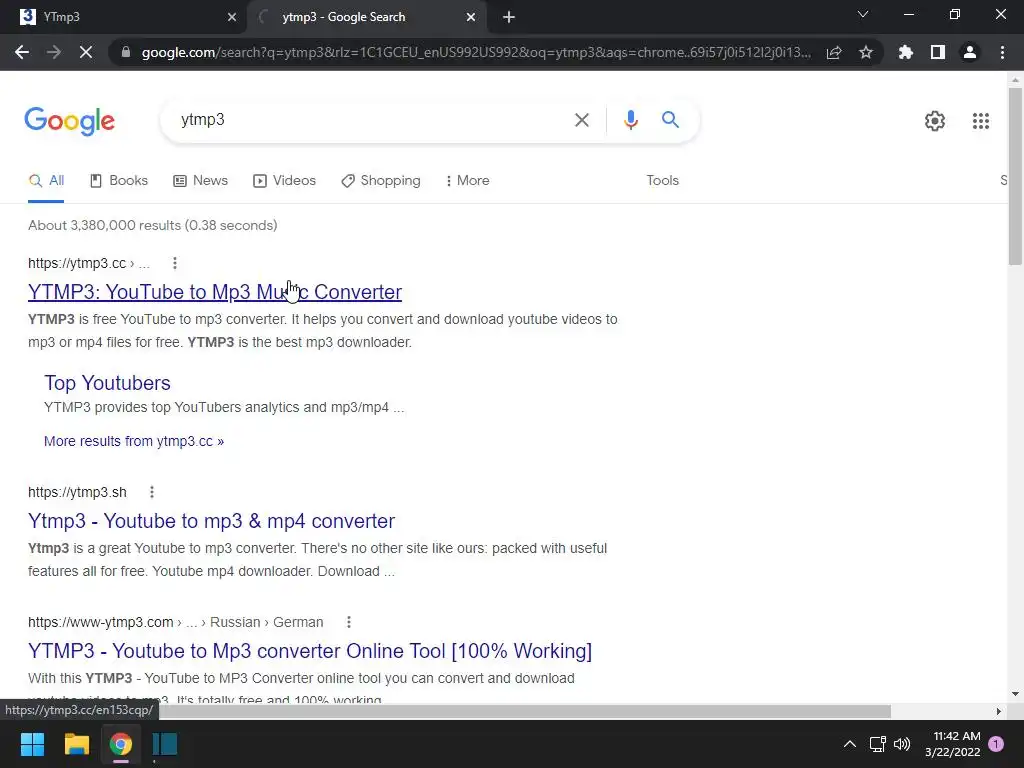This screenshot has width=1024, height=768.
Task: Submit search with magnifier icon
Action: (x=670, y=120)
